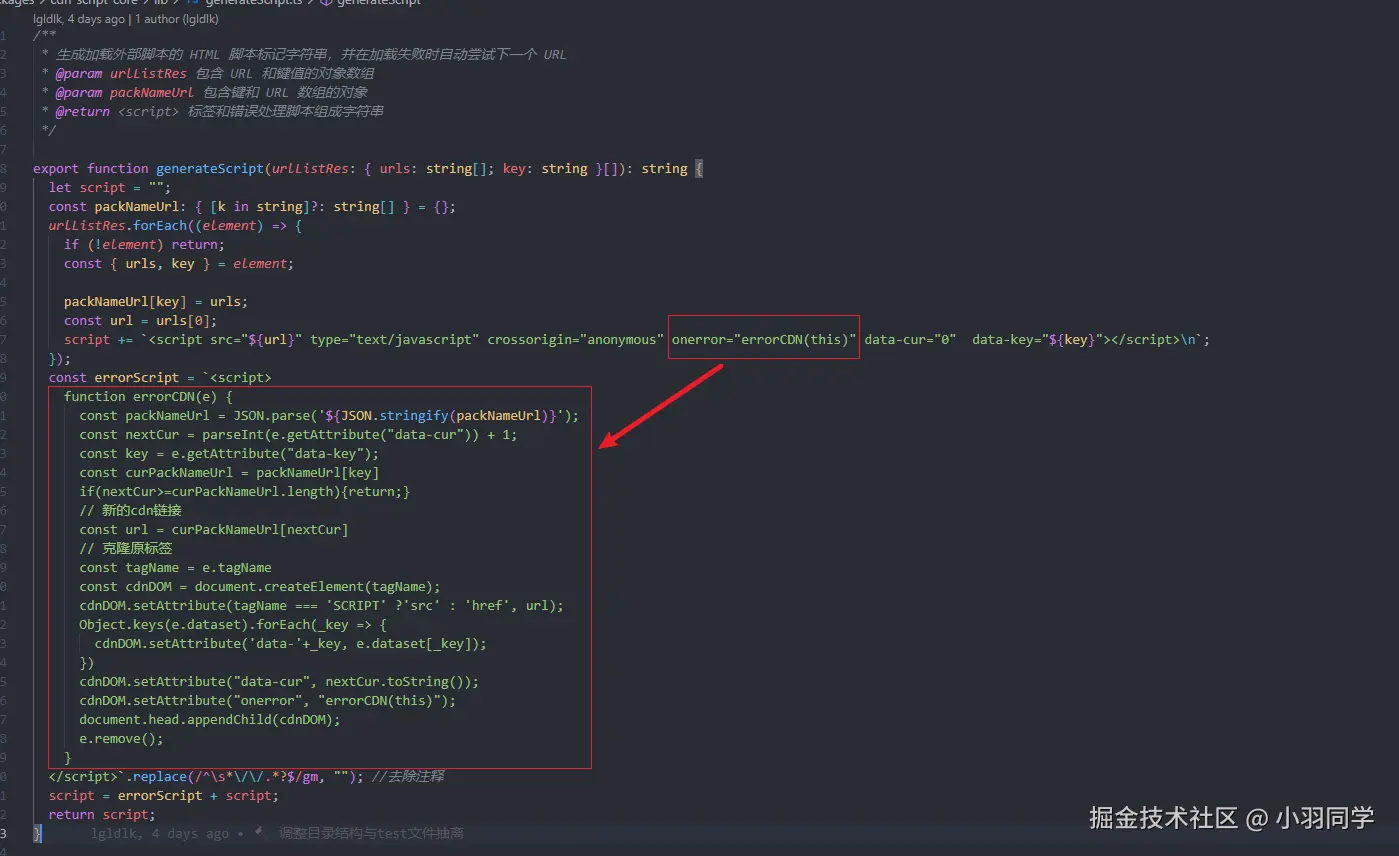The width and height of the screenshot is (1399, 856).
Task: Click the "return script;" line
Action: tap(102, 814)
